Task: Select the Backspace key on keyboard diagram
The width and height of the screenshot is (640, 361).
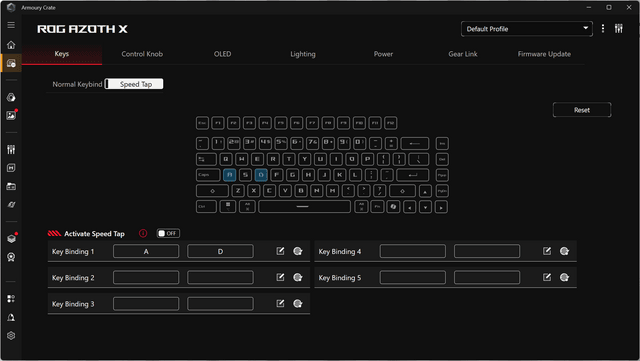Action: coord(415,143)
